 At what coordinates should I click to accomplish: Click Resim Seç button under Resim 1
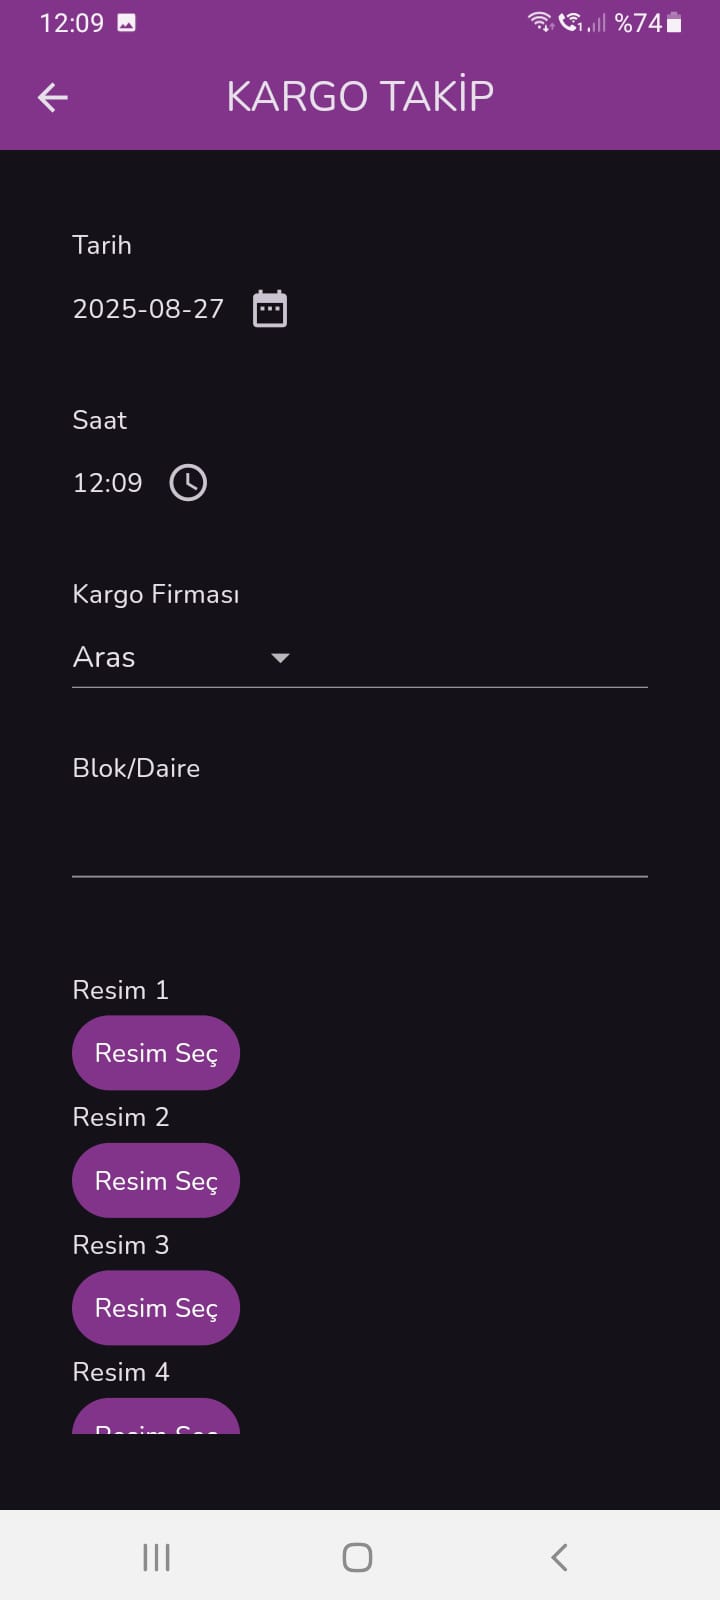click(156, 1053)
